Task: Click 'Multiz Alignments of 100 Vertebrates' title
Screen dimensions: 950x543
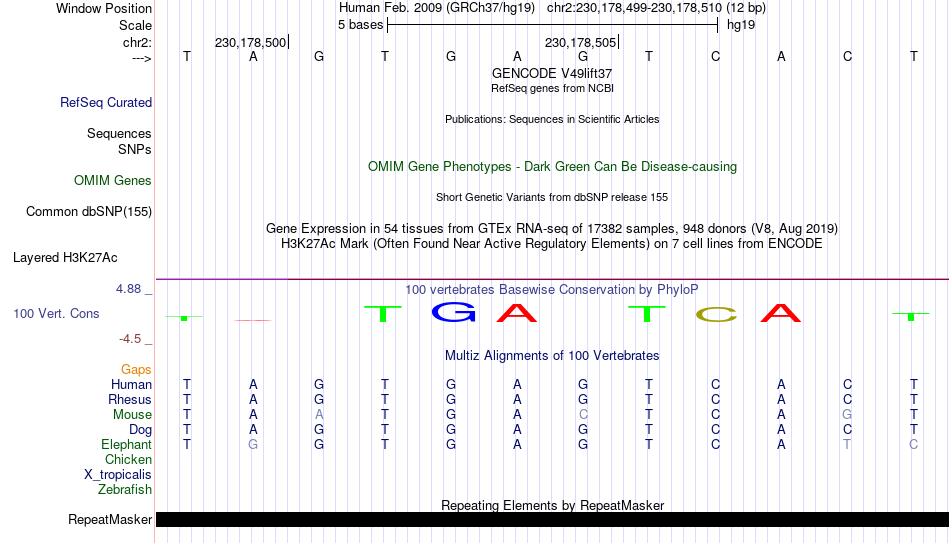Action: point(552,356)
